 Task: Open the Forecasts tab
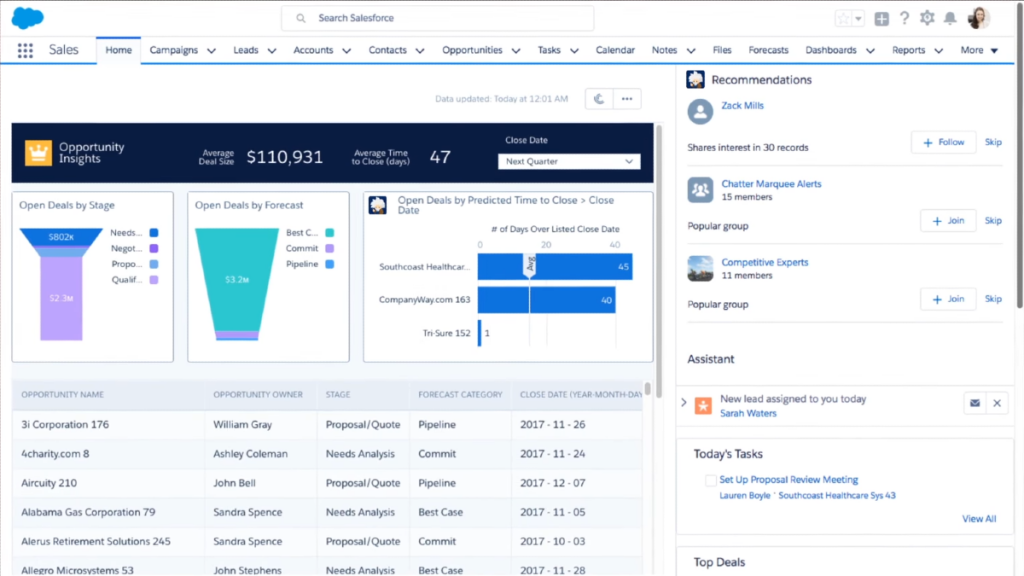coord(768,50)
